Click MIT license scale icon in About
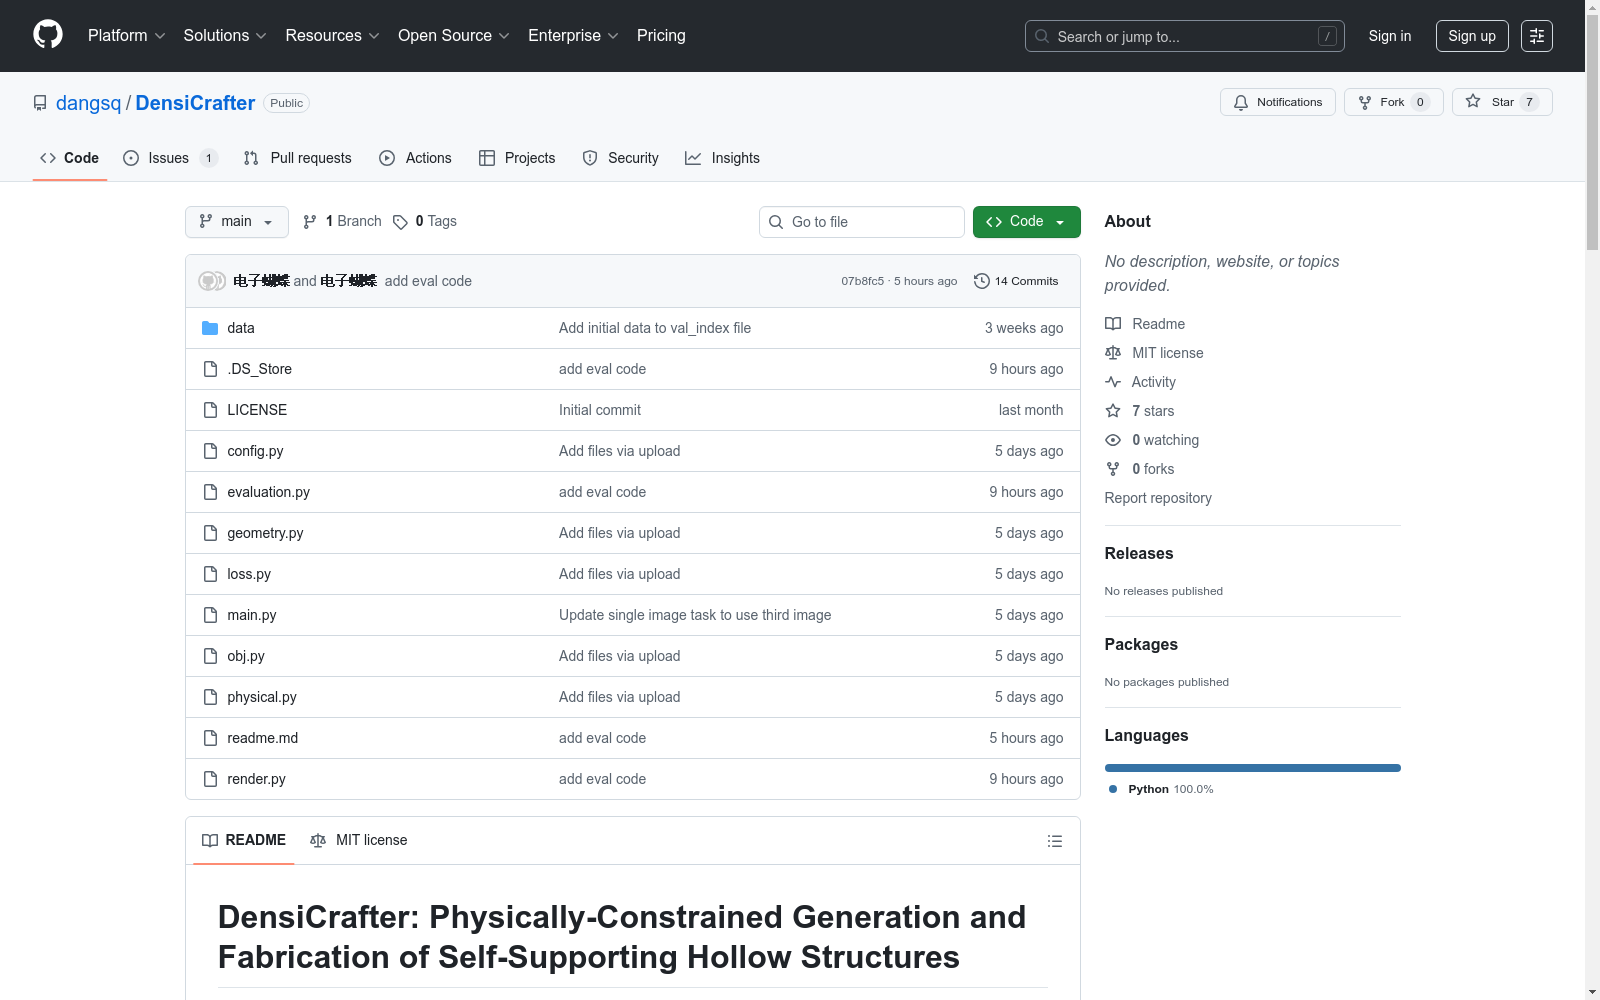Image resolution: width=1600 pixels, height=1000 pixels. 1113,353
